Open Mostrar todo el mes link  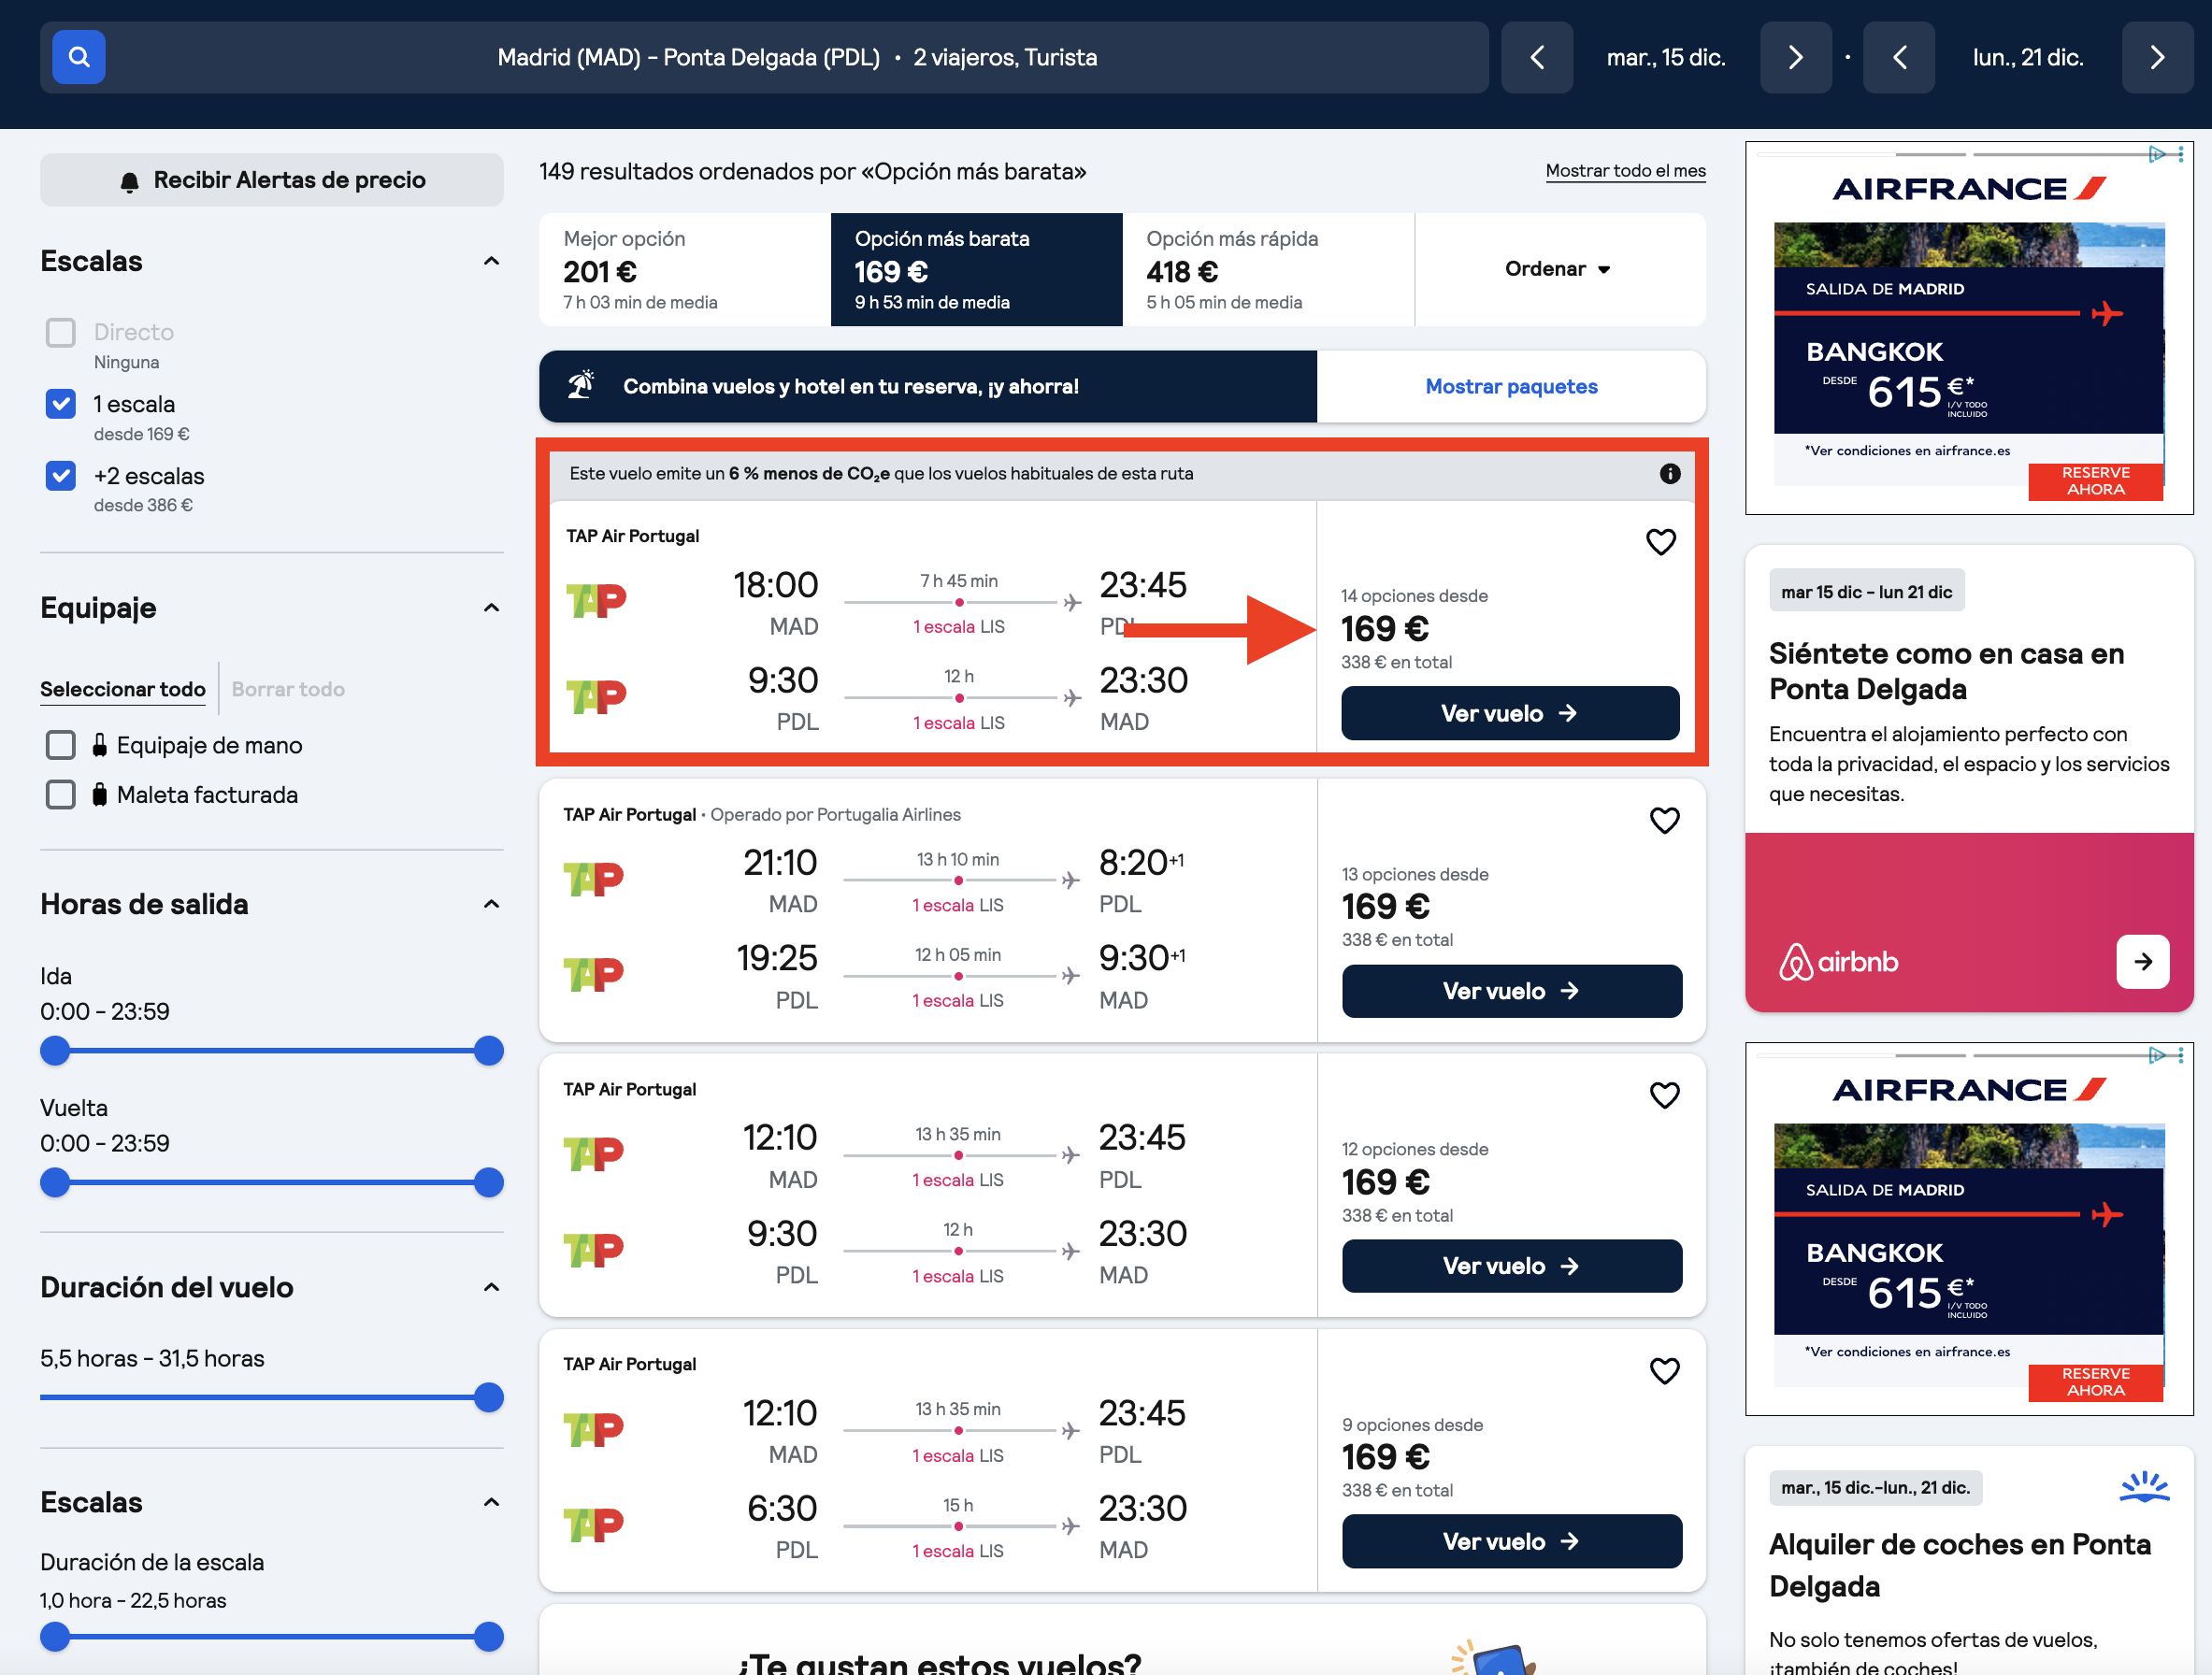(x=1625, y=171)
